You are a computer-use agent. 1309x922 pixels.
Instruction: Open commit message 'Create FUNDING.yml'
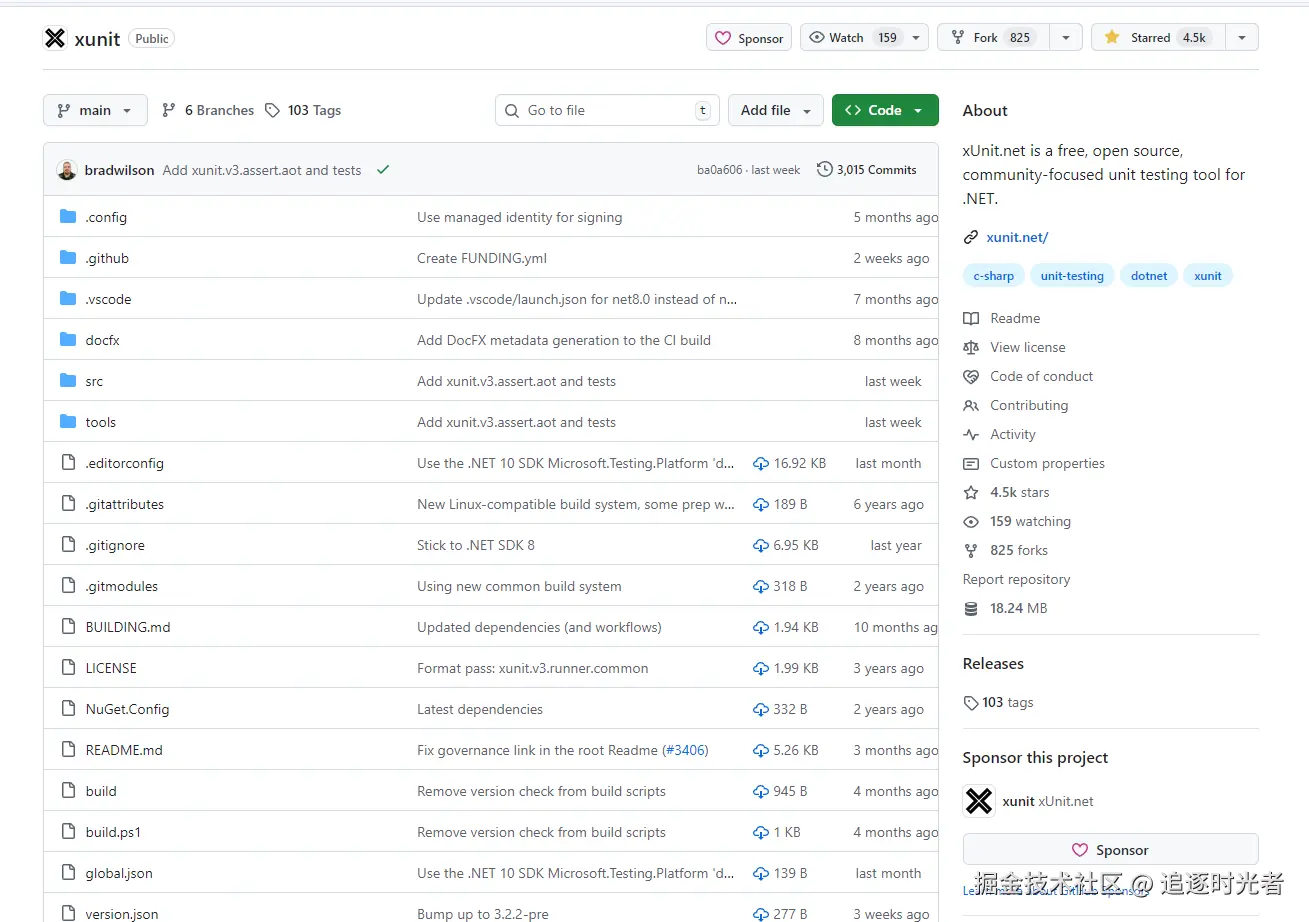tap(482, 258)
